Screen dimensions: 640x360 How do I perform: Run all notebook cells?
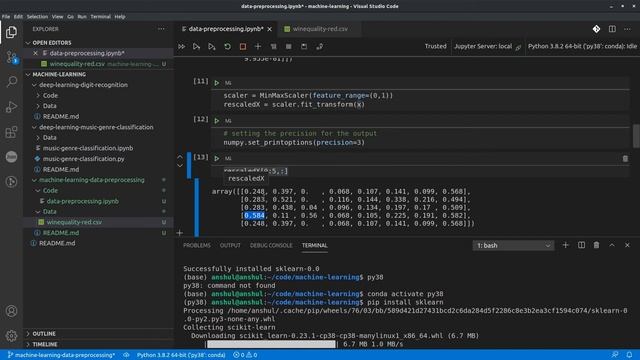coord(182,47)
